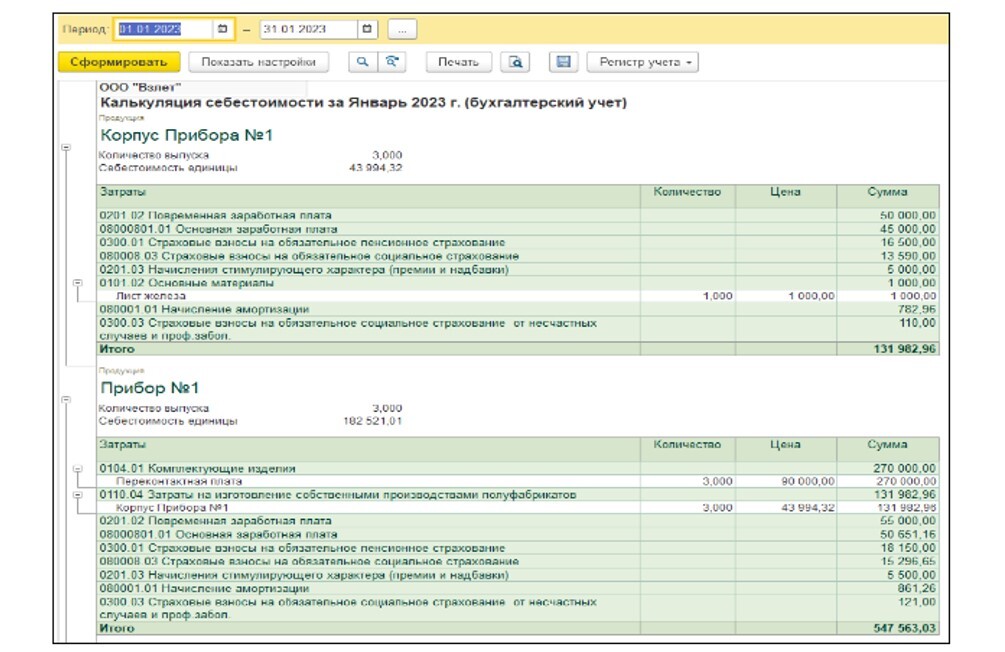Viewport: 1005px width, 652px height.
Task: Click the end date input 31.01.2023
Action: (308, 29)
